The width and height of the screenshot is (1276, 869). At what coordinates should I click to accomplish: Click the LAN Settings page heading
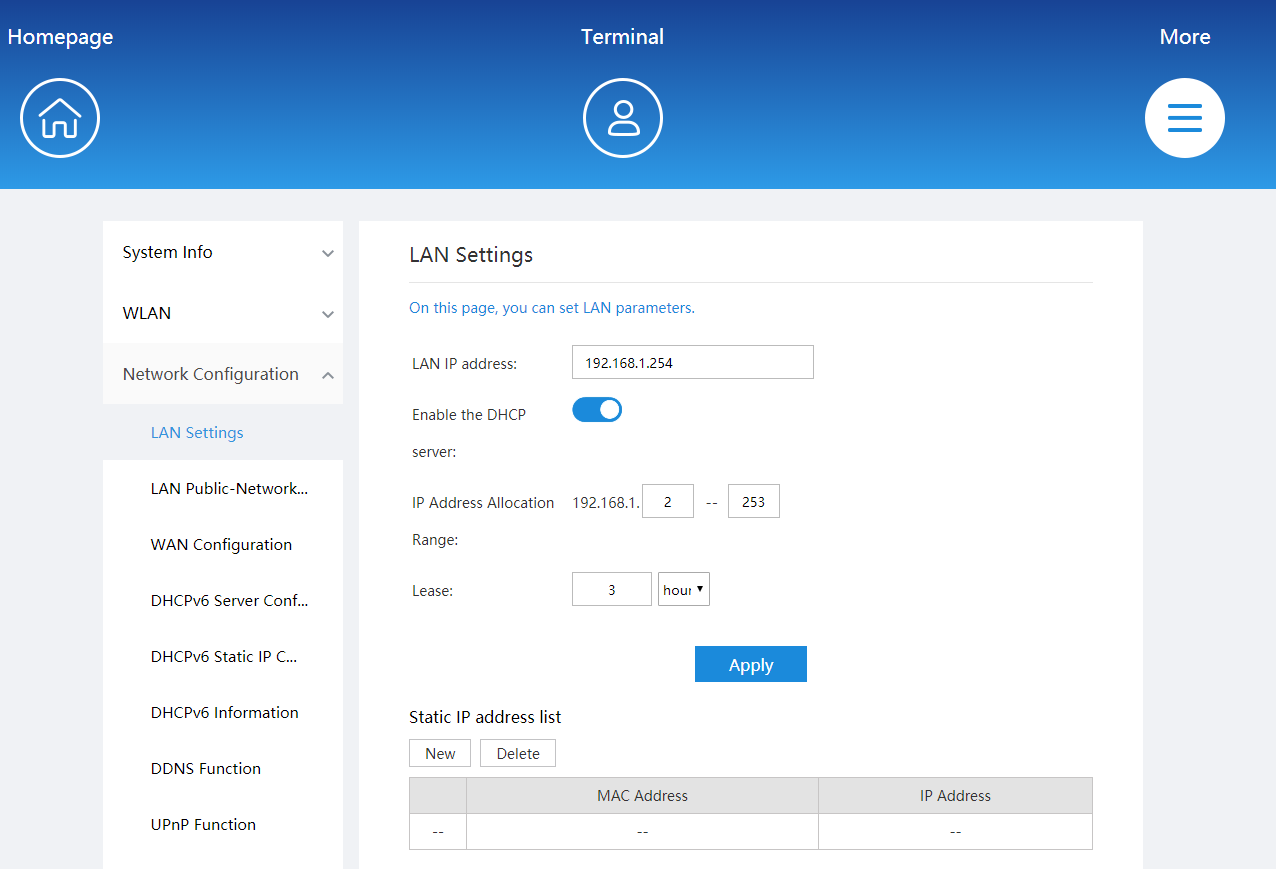point(471,255)
